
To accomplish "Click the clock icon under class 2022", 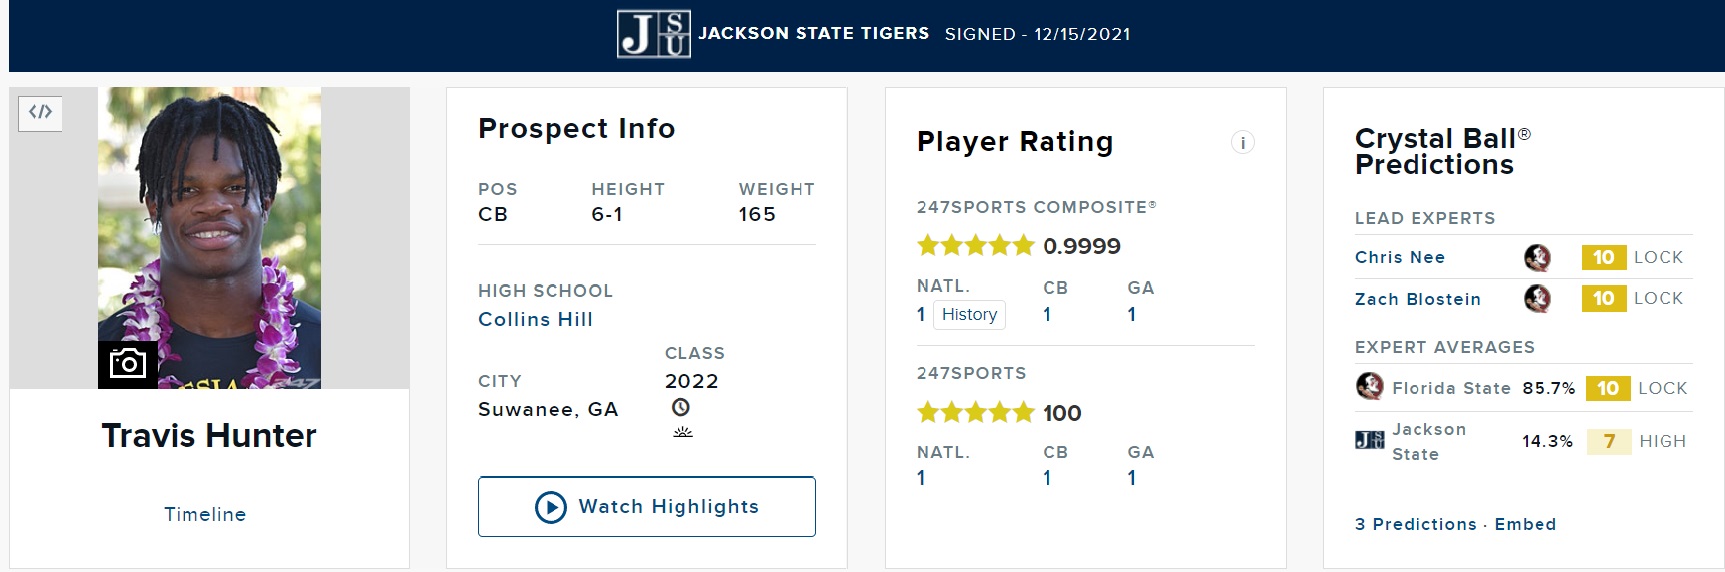I will pos(681,407).
